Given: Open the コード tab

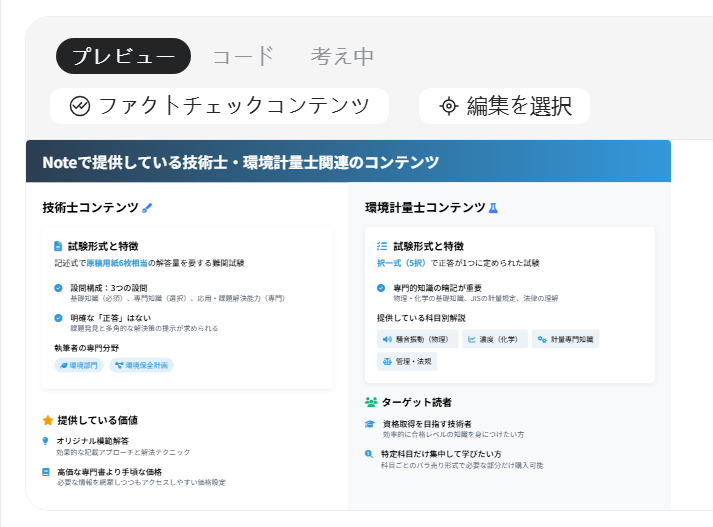Looking at the screenshot, I should click(x=243, y=56).
